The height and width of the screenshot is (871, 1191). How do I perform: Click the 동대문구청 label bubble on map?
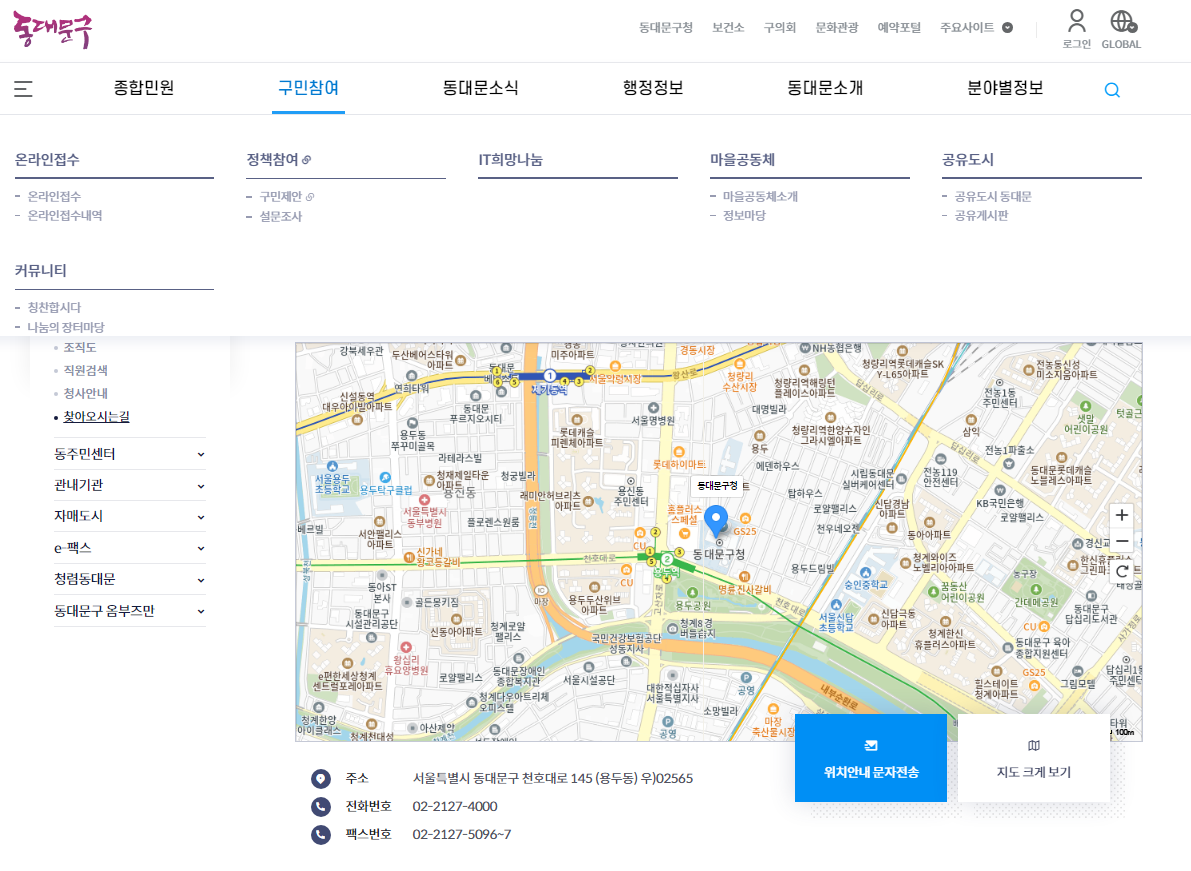point(717,485)
